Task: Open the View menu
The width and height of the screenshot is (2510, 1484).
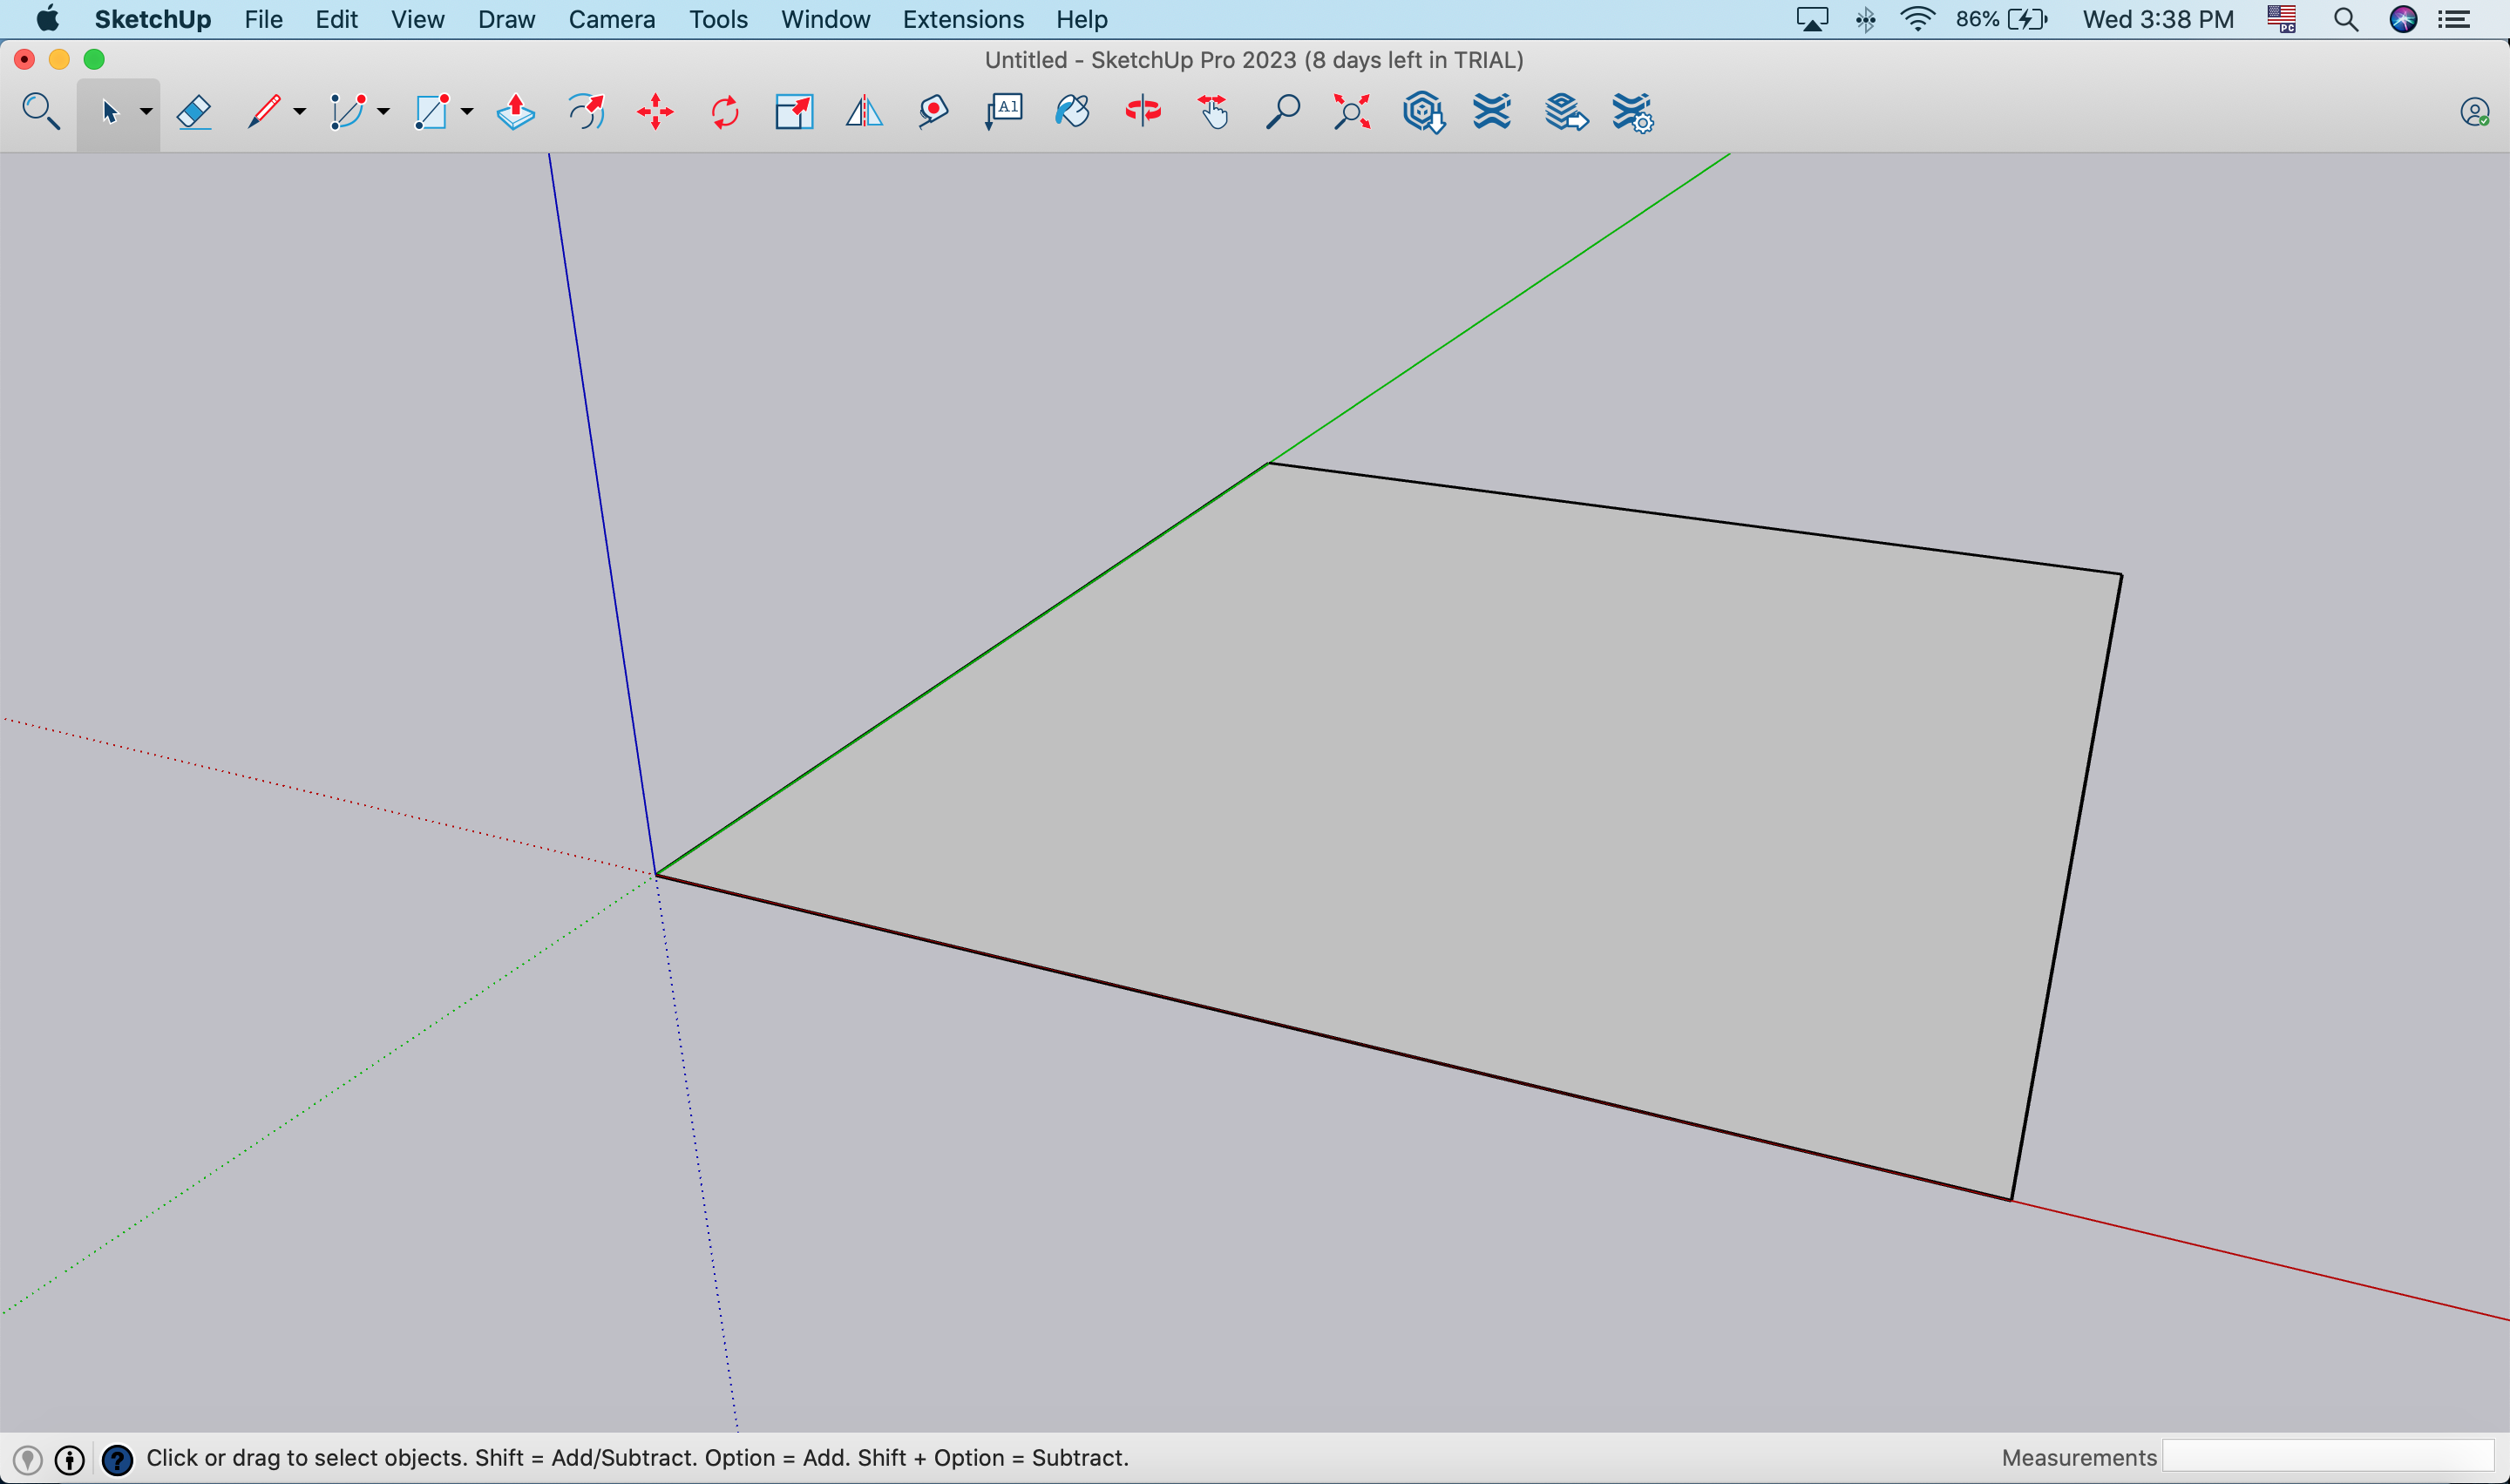Action: (x=418, y=19)
